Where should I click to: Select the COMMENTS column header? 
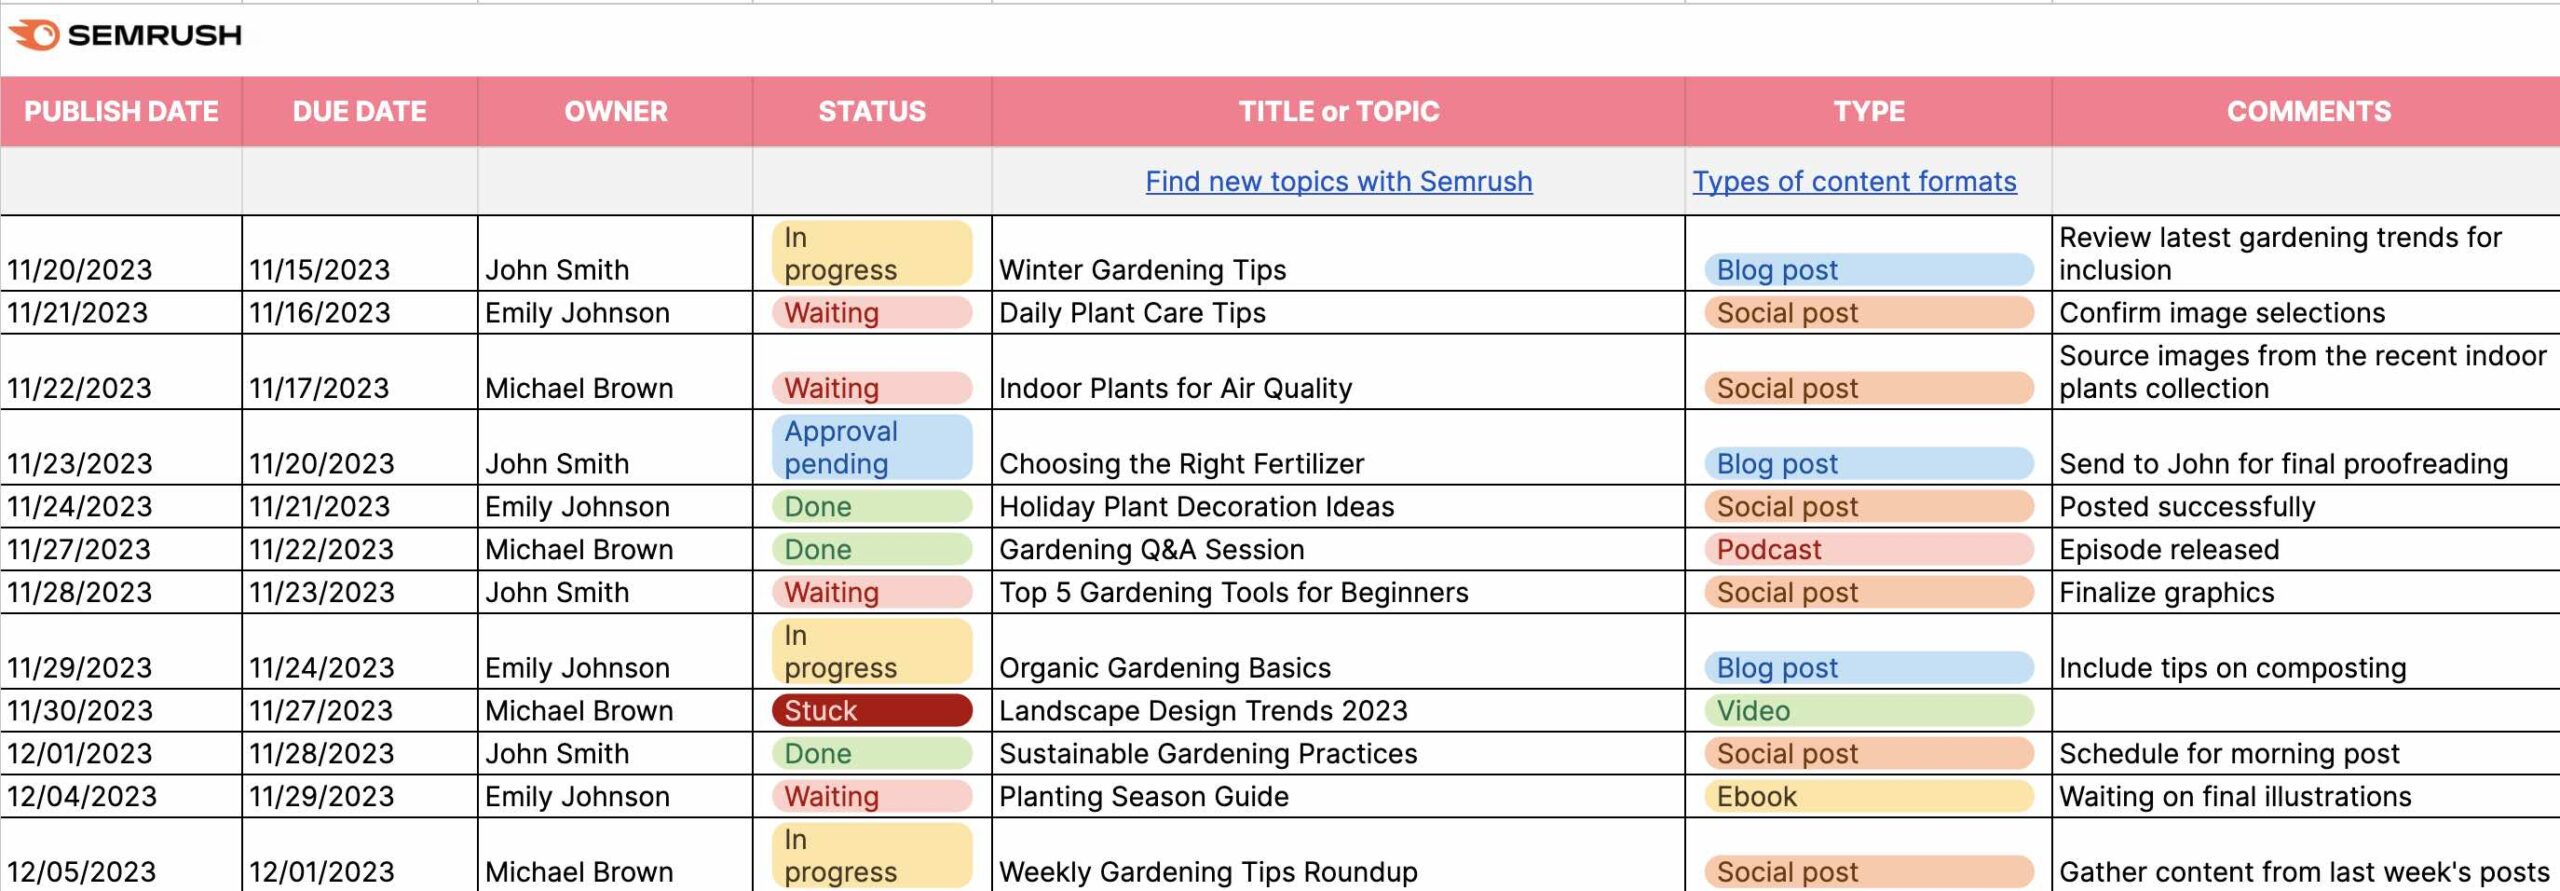pyautogui.click(x=2308, y=111)
